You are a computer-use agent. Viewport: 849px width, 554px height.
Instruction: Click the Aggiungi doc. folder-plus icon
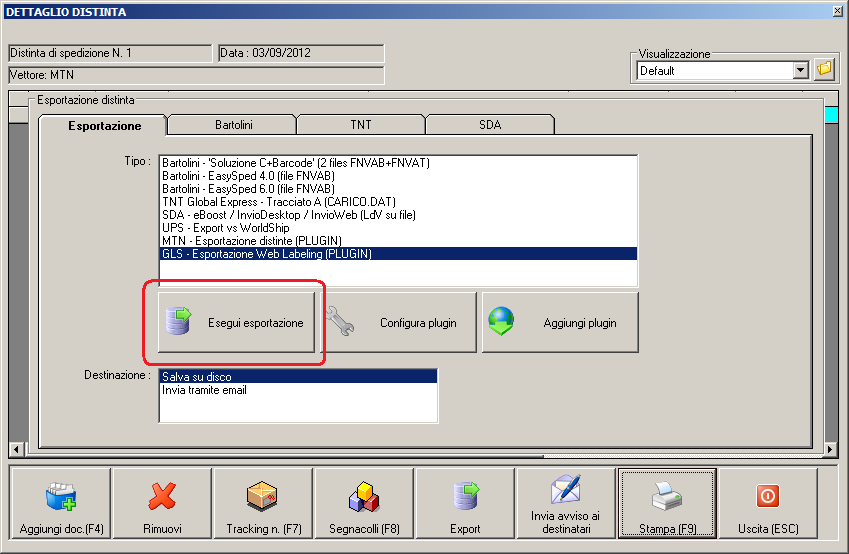pos(61,497)
